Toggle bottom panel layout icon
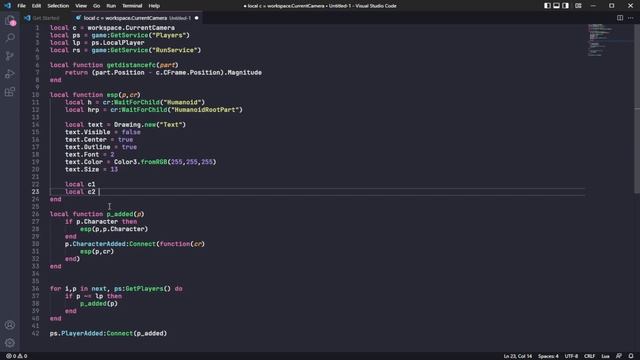Viewport: 640px width, 360px height. click(x=556, y=6)
